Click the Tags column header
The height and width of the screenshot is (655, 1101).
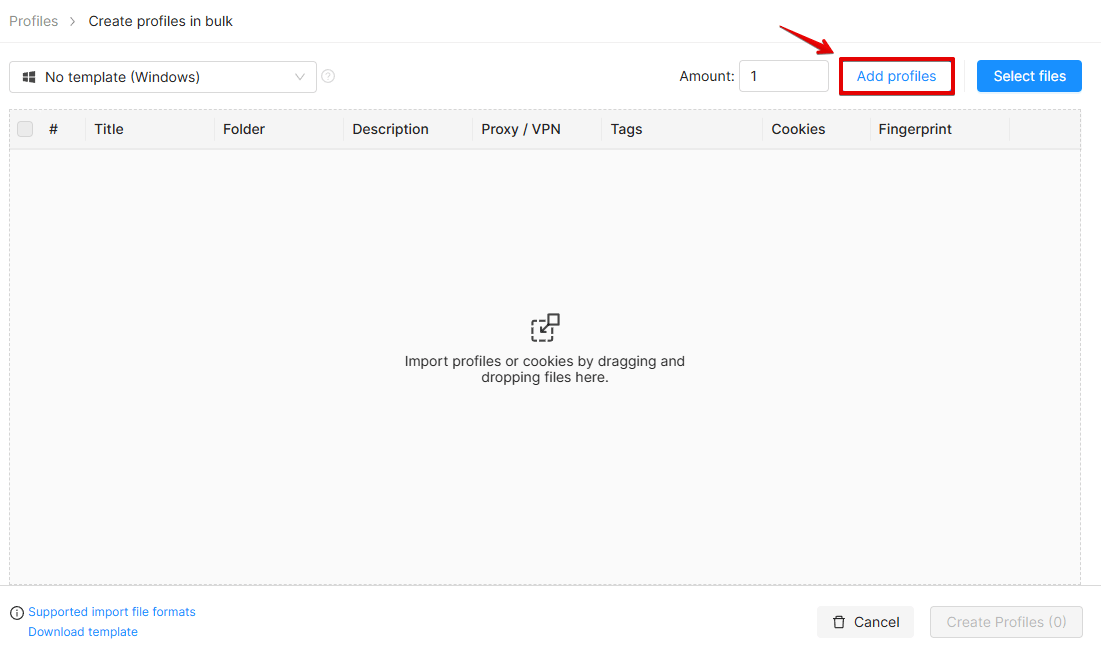pyautogui.click(x=626, y=129)
